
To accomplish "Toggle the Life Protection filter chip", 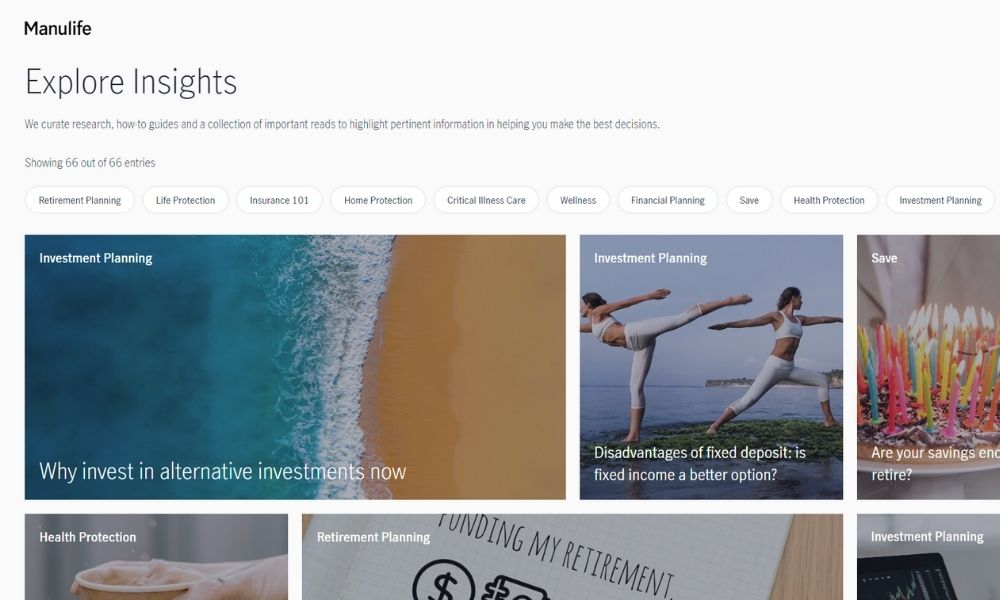I will pyautogui.click(x=186, y=200).
